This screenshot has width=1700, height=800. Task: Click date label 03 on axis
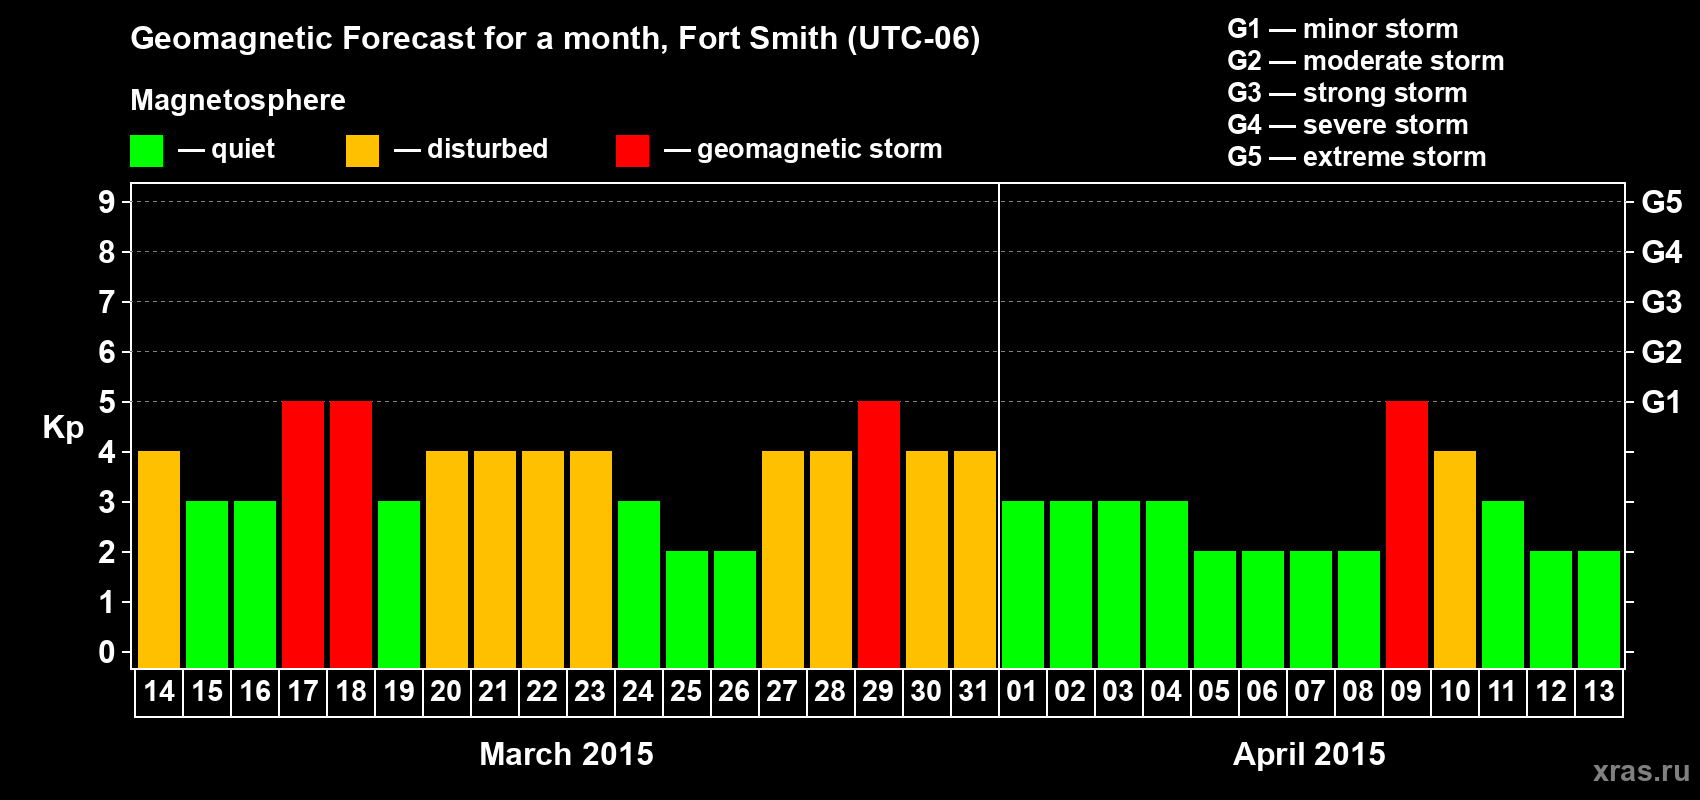1118,692
